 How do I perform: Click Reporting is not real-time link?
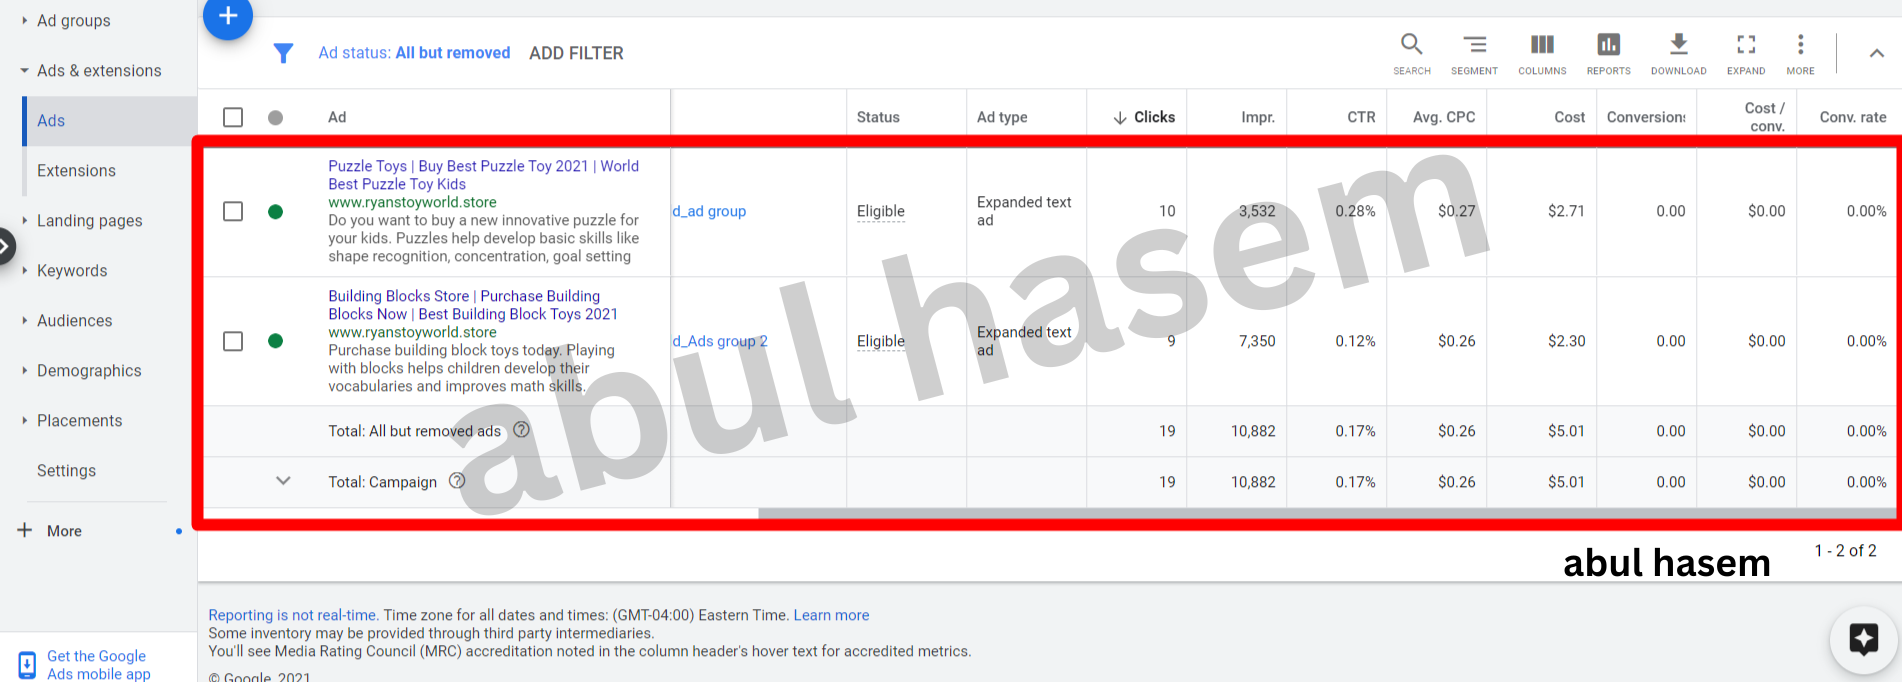coord(292,615)
